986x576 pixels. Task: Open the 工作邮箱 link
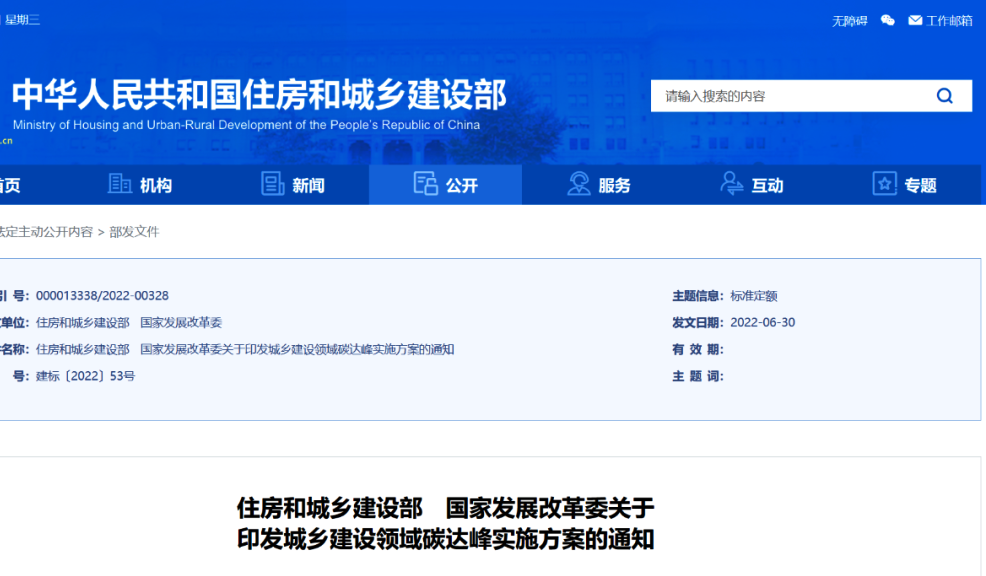tap(949, 21)
